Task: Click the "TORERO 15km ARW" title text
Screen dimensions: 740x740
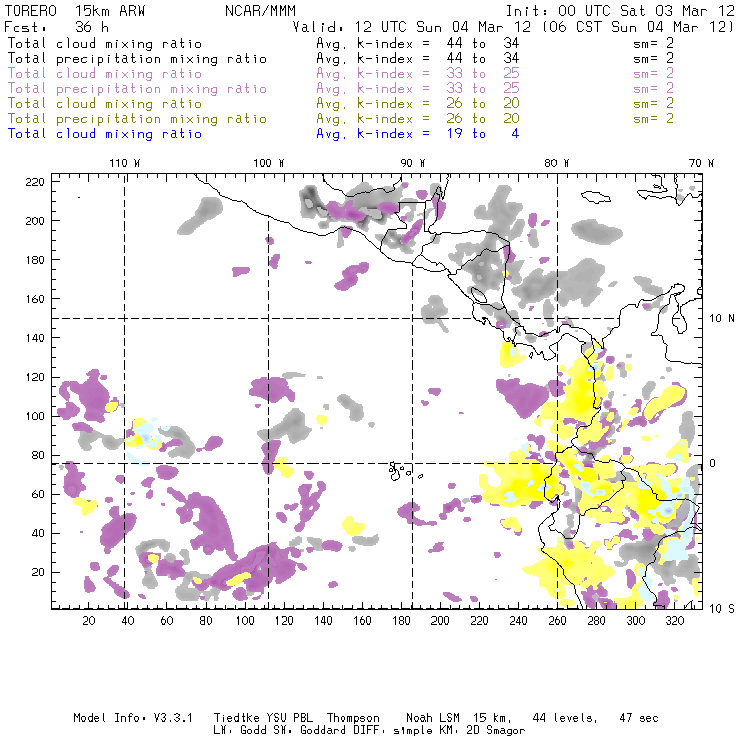Action: 75,11
